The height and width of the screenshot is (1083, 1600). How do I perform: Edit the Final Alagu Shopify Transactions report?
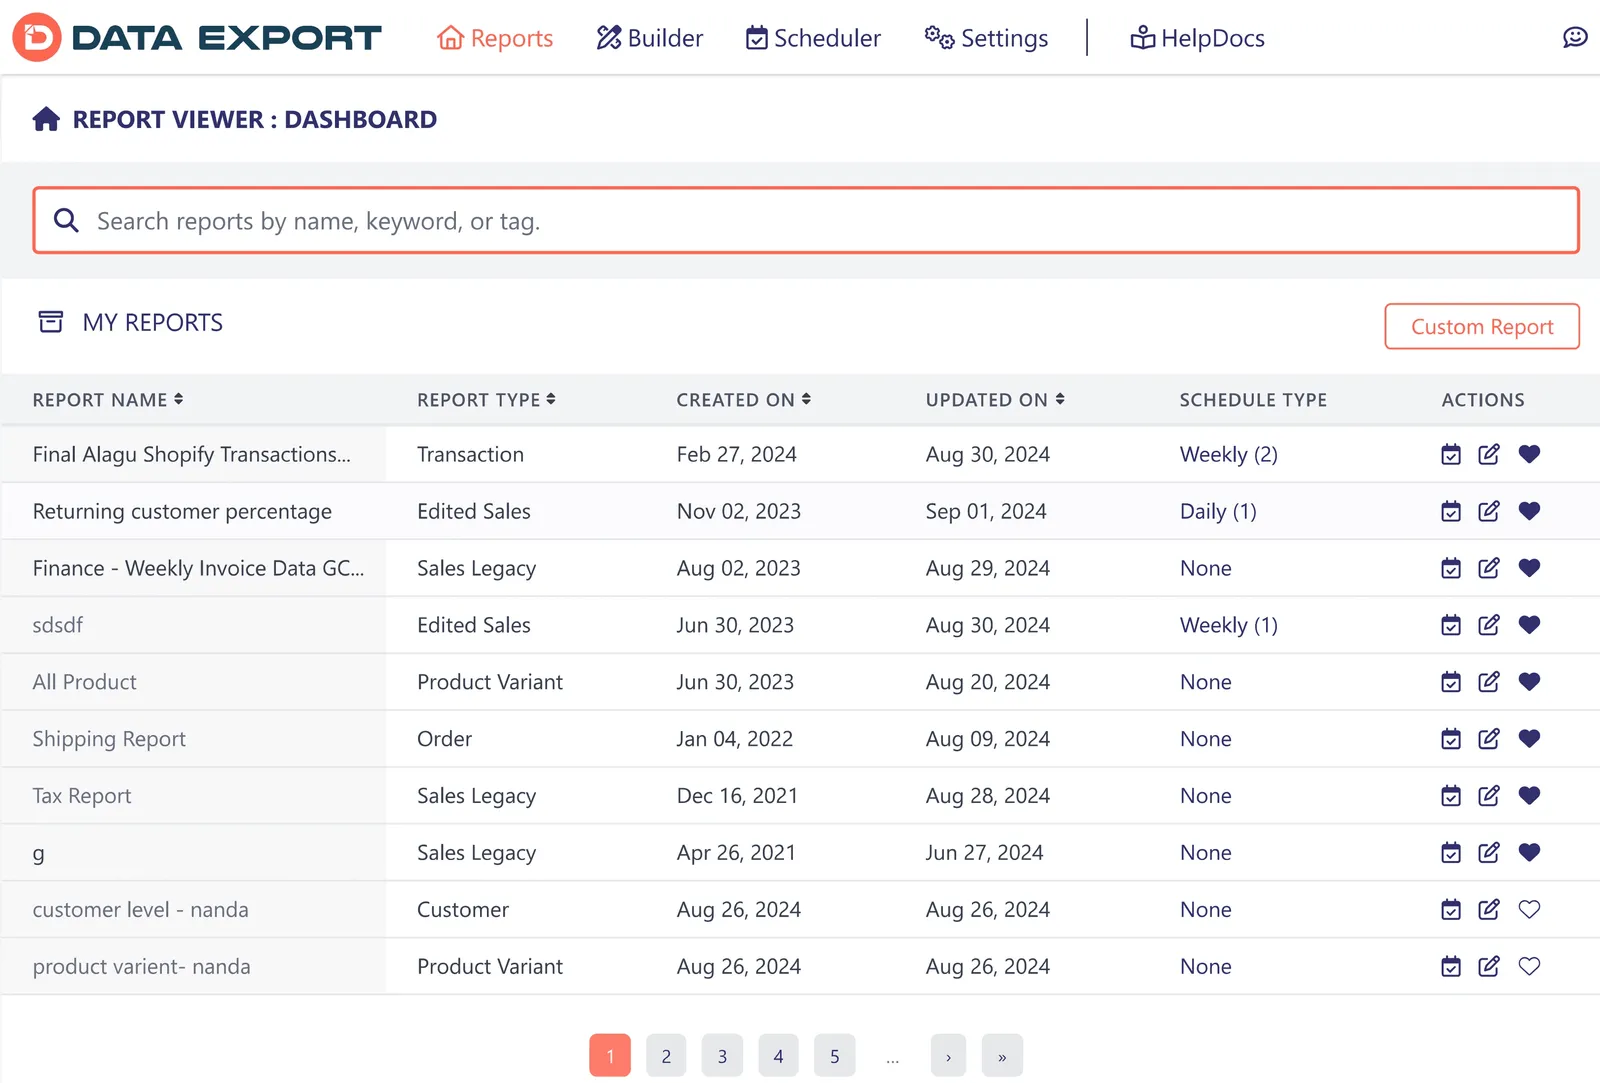1489,455
